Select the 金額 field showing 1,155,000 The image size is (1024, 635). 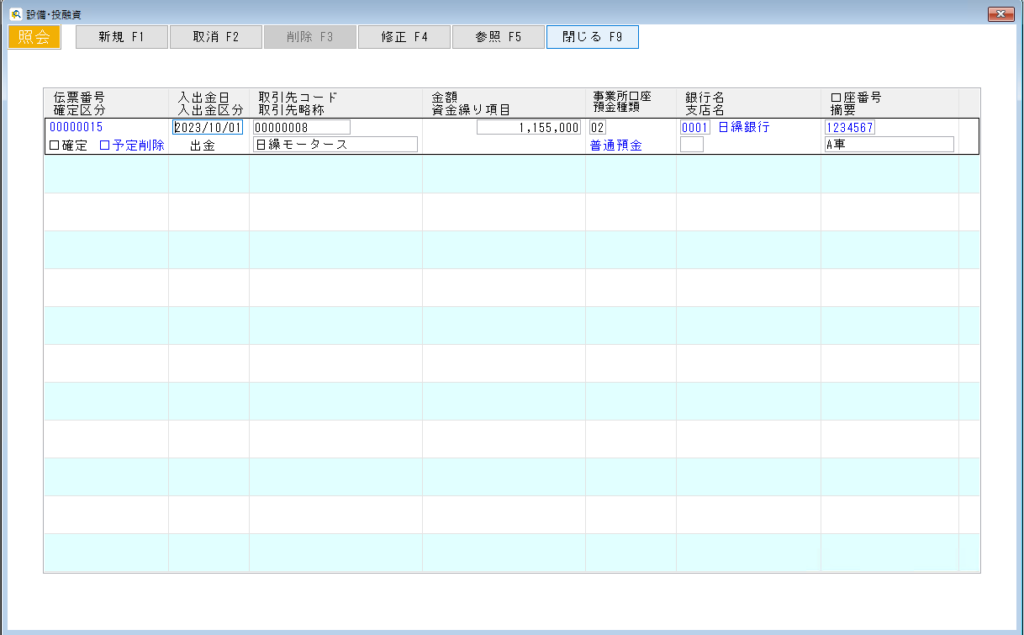[528, 127]
